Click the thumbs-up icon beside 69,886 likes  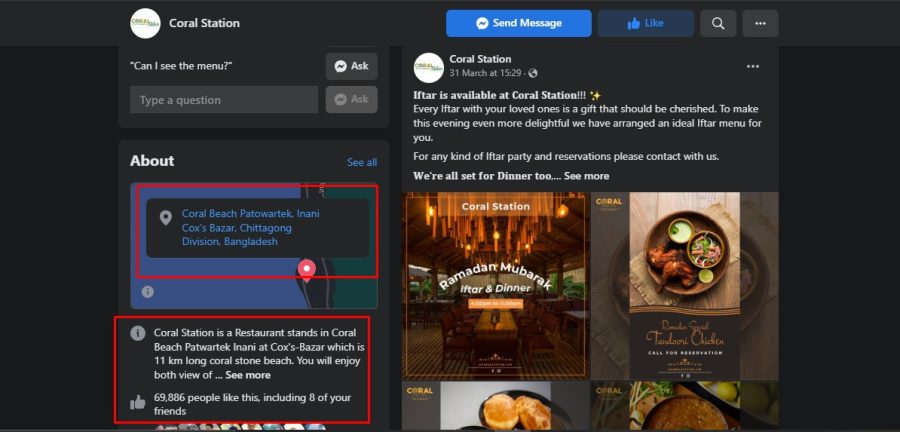pyautogui.click(x=138, y=402)
